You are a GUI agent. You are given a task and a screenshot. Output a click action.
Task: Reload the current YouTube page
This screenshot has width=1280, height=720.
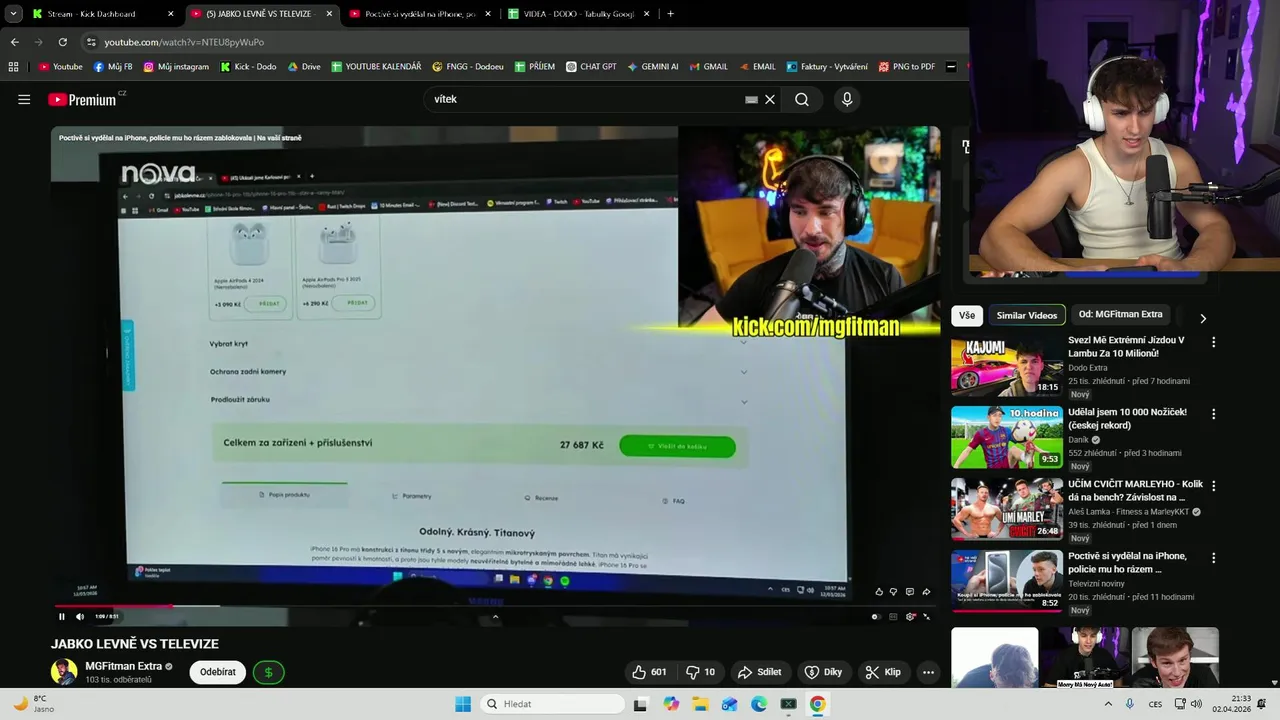click(62, 42)
